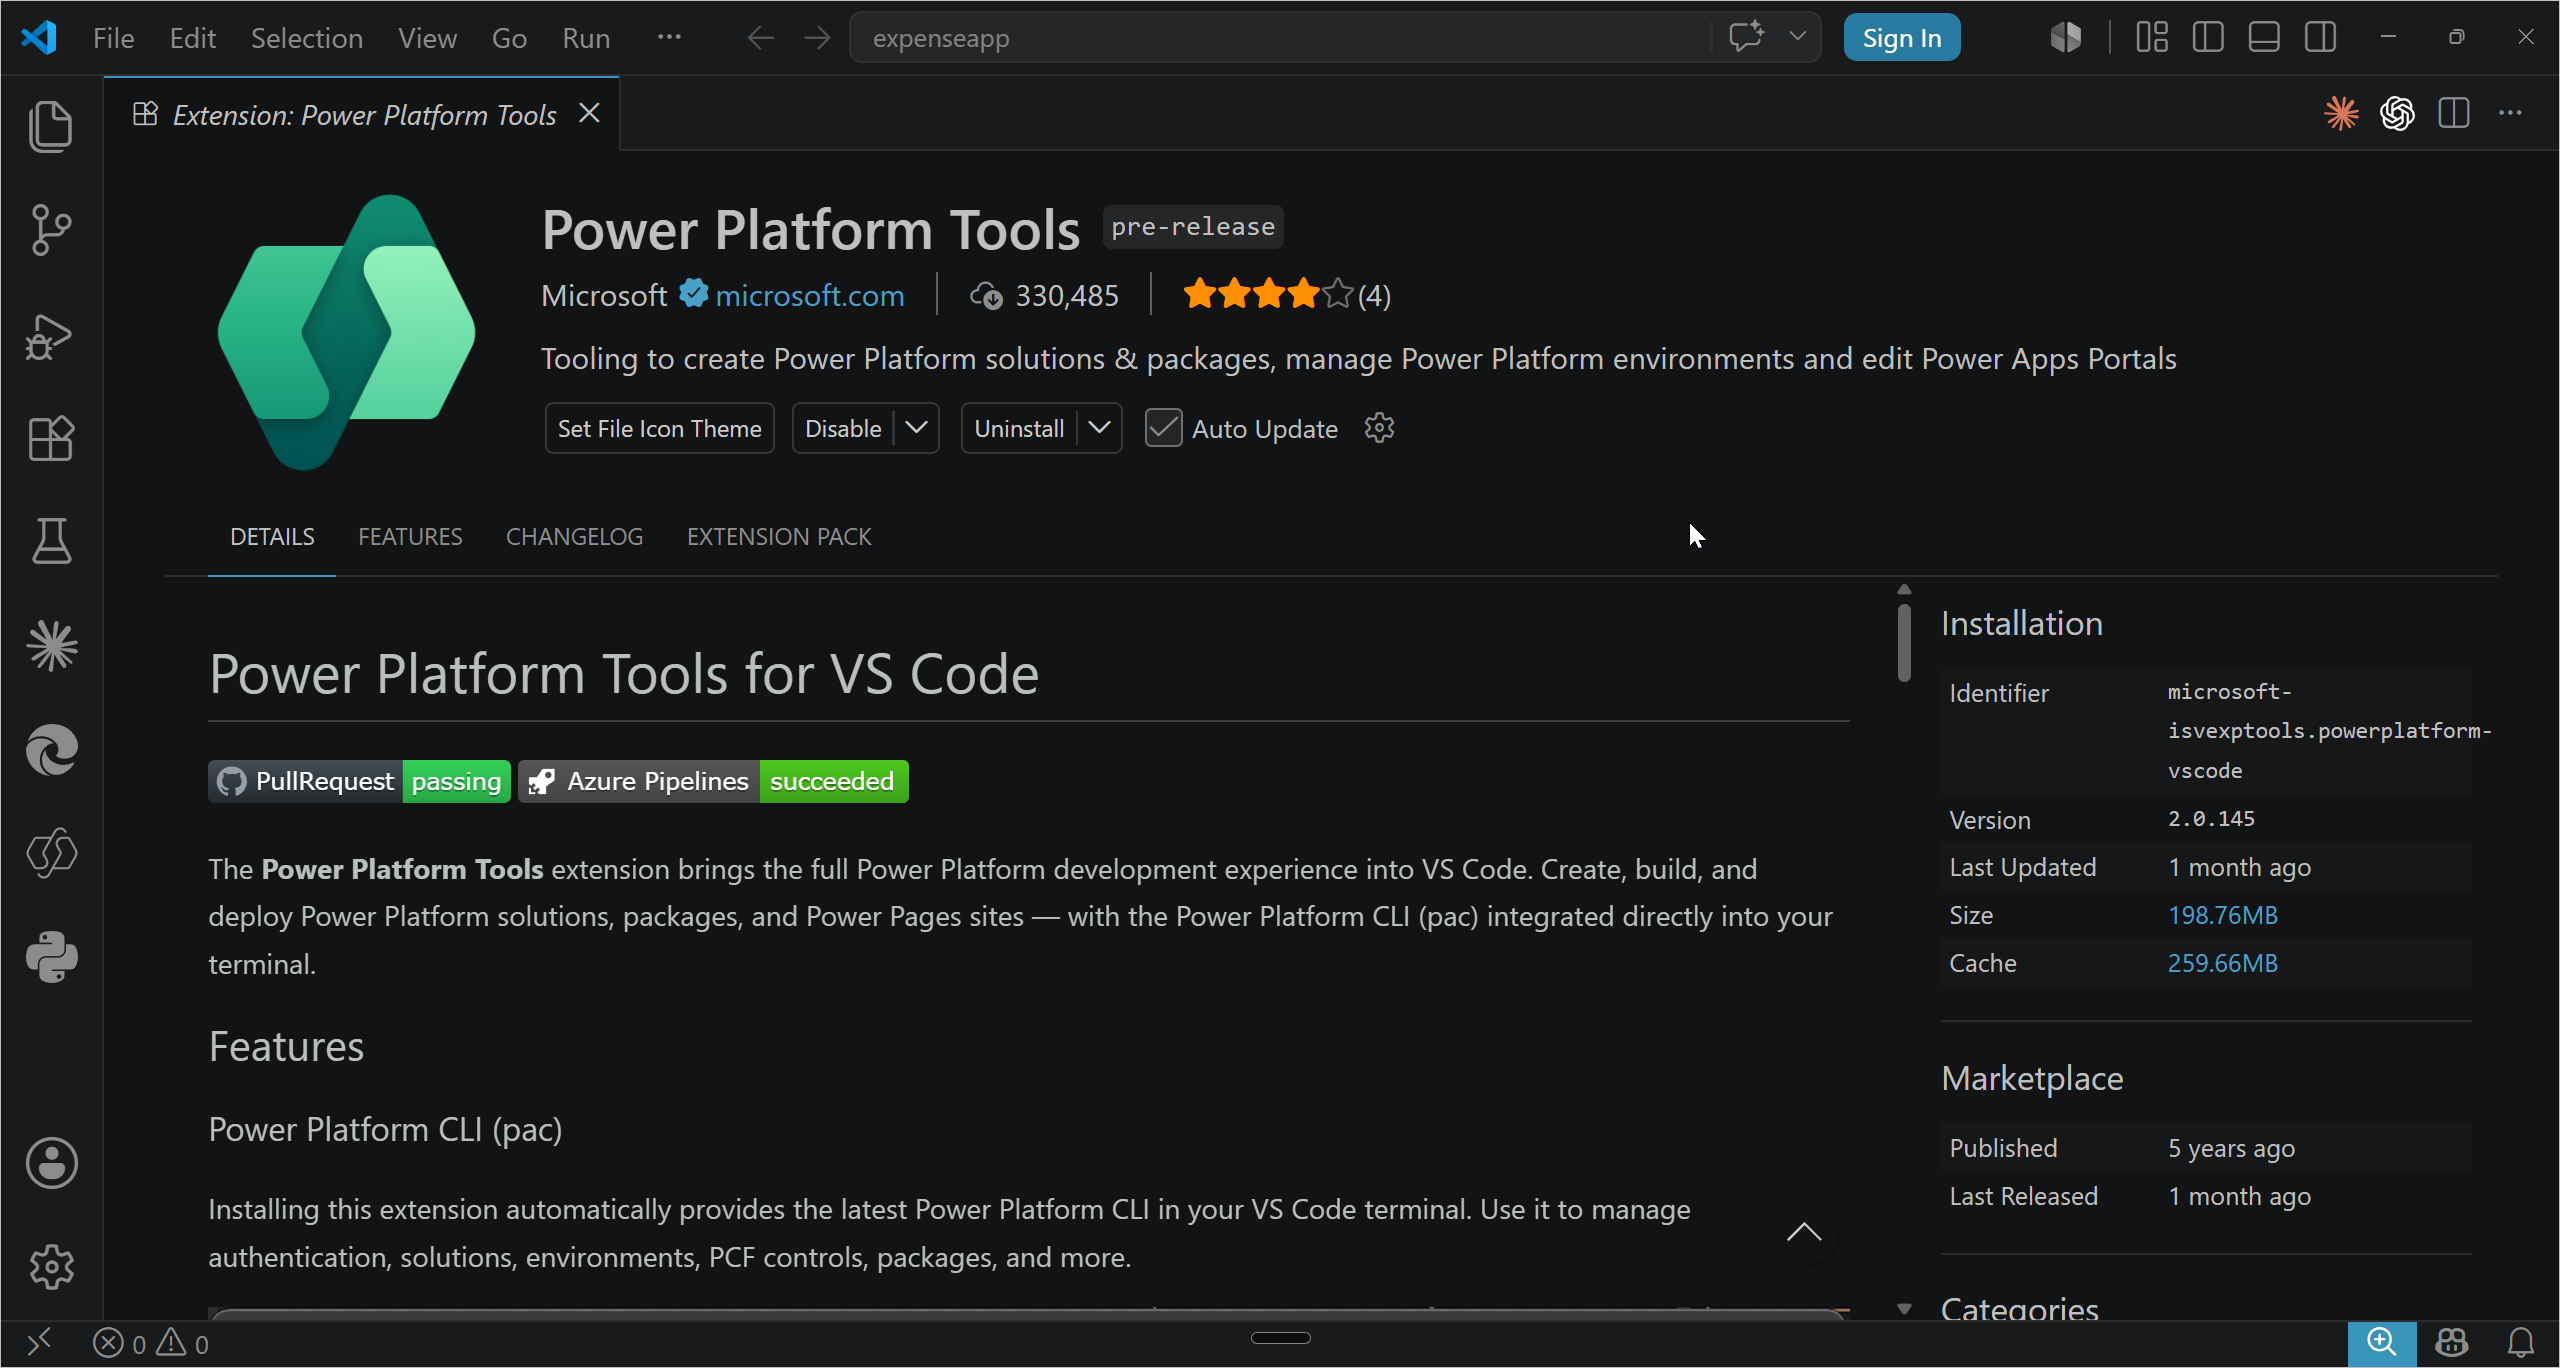Switch to the FEATURES tab
The height and width of the screenshot is (1368, 2560).
410,537
